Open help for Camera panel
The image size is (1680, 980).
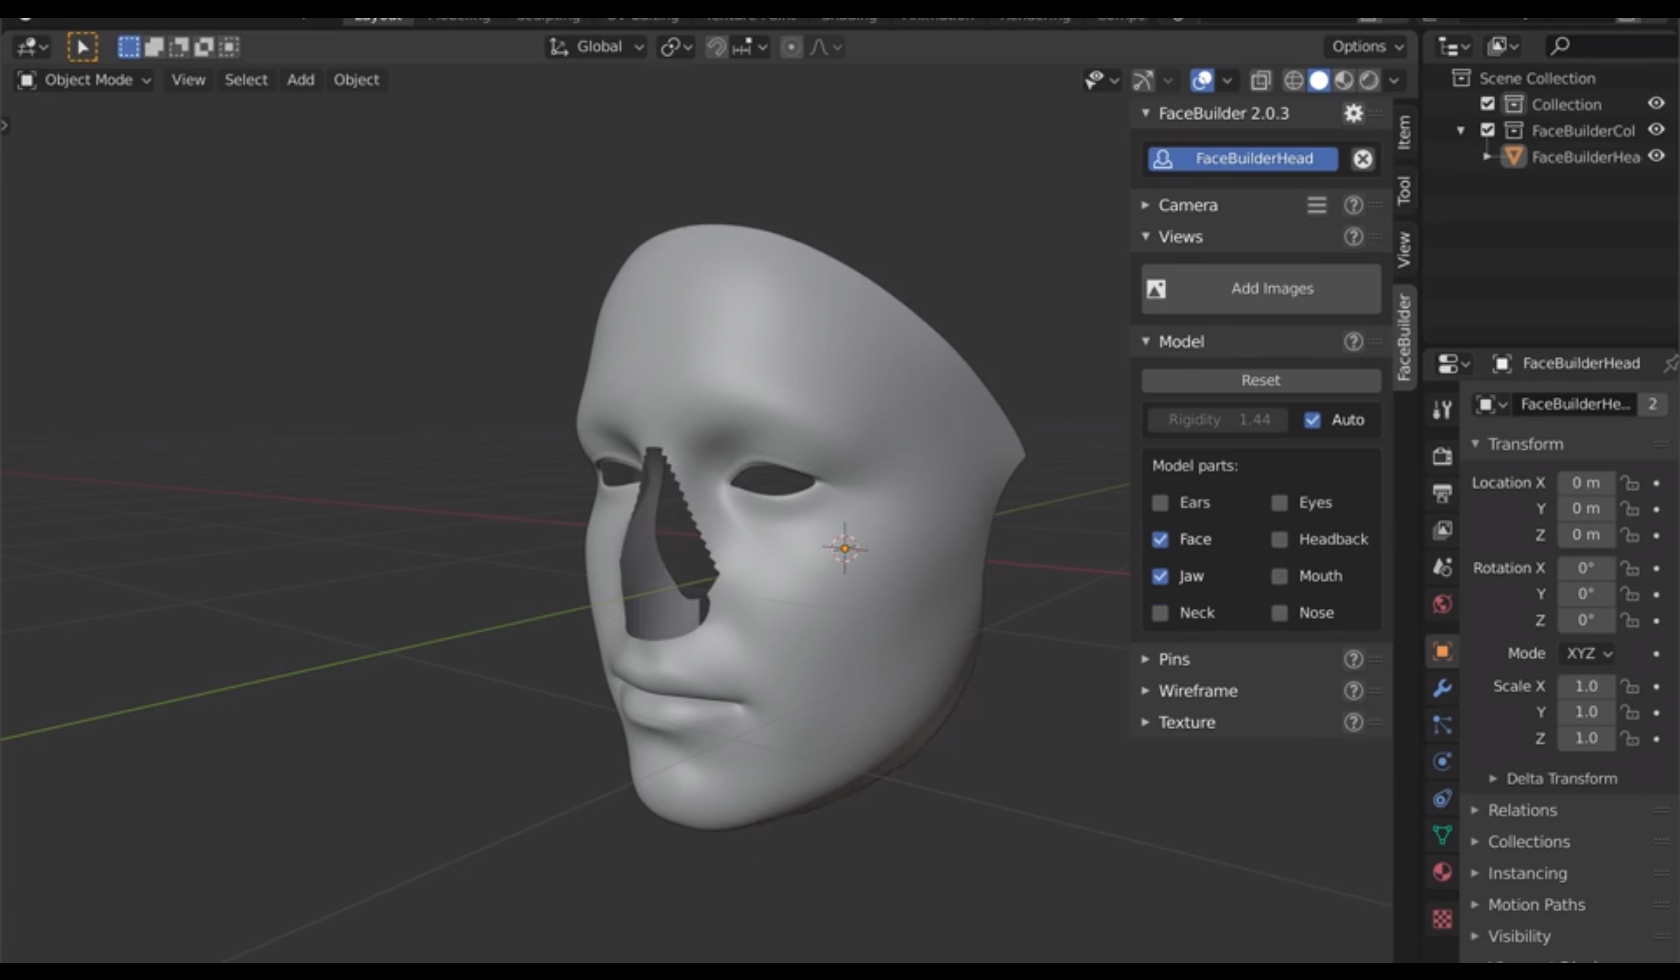[x=1353, y=205]
